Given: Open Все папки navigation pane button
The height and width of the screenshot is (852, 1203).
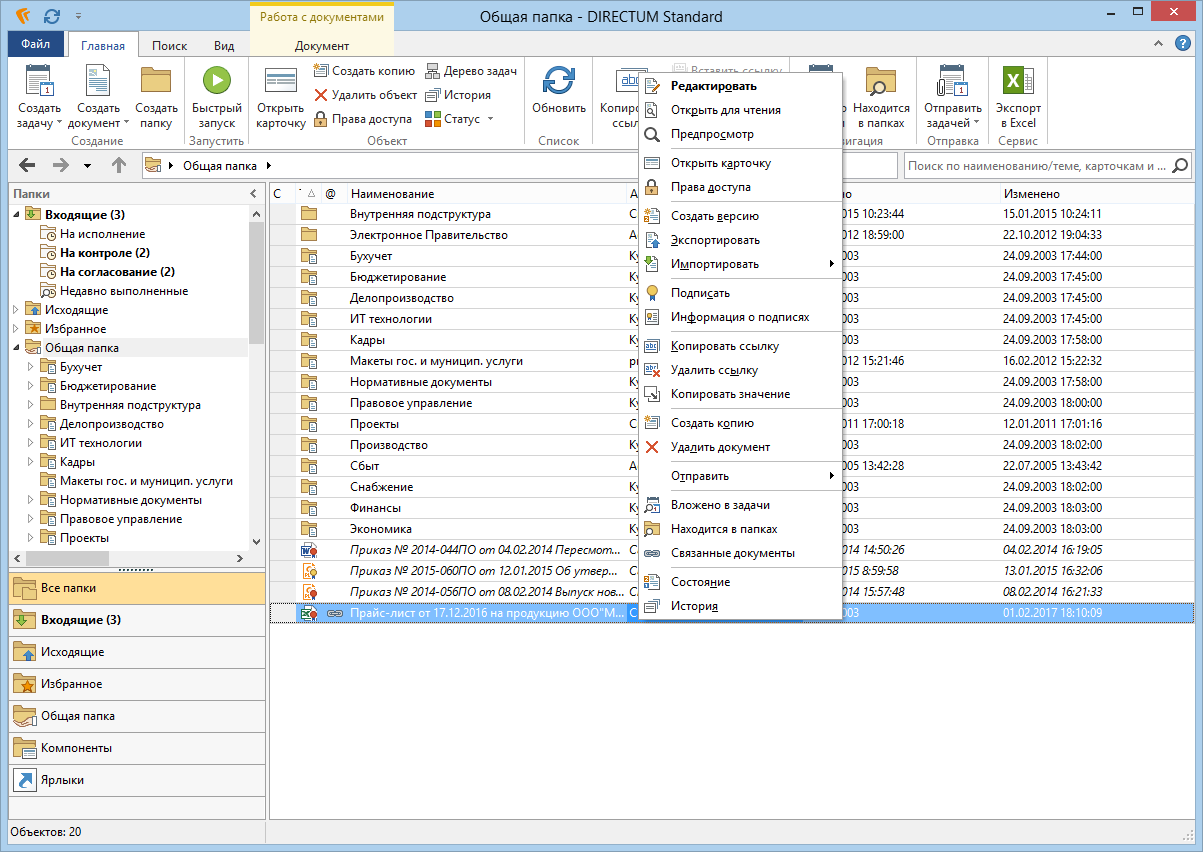Looking at the screenshot, I should tap(137, 588).
